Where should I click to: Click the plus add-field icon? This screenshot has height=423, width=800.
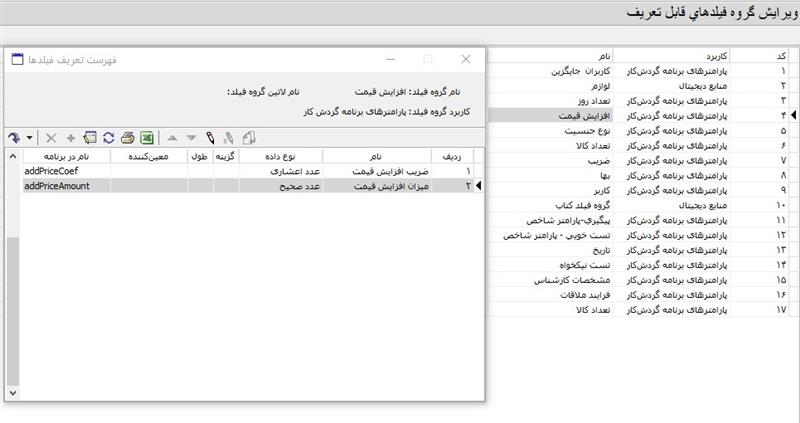click(70, 137)
